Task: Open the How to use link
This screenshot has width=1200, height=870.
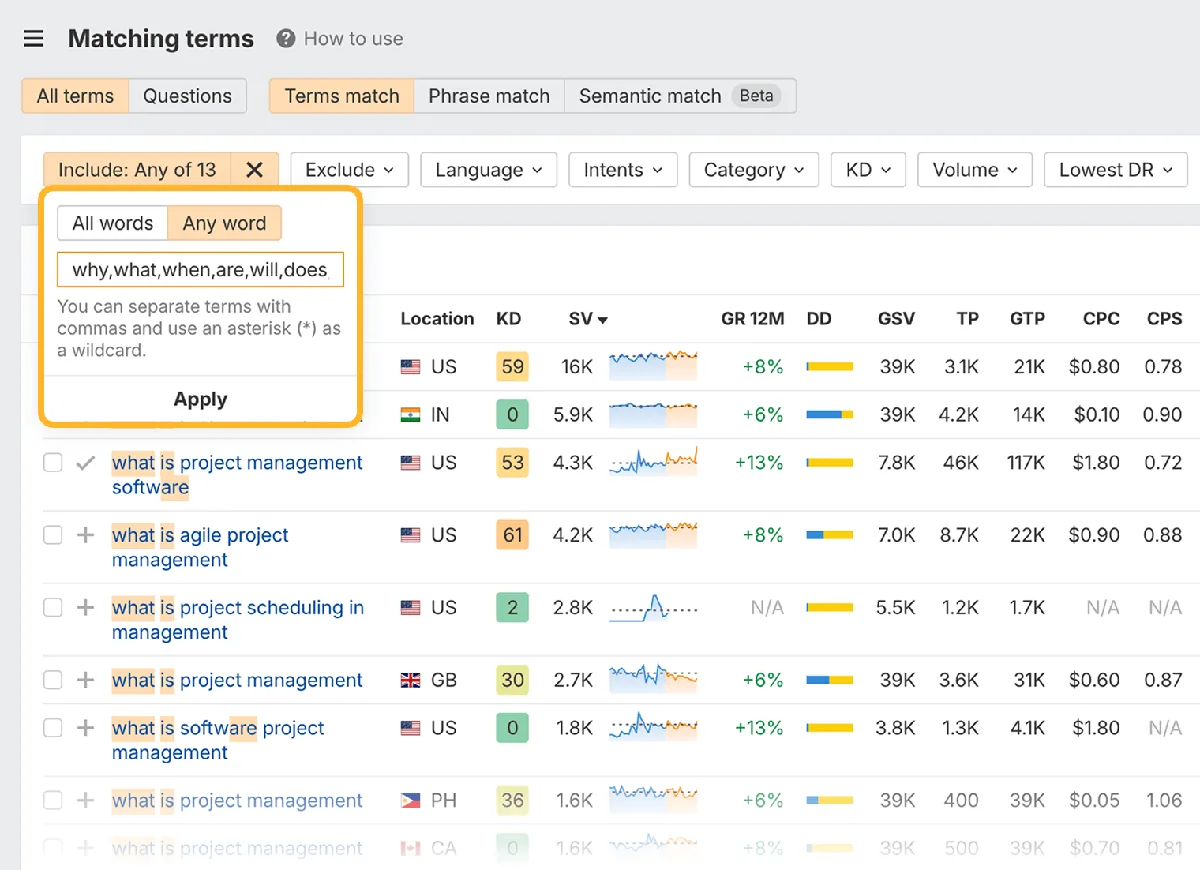Action: tap(354, 39)
